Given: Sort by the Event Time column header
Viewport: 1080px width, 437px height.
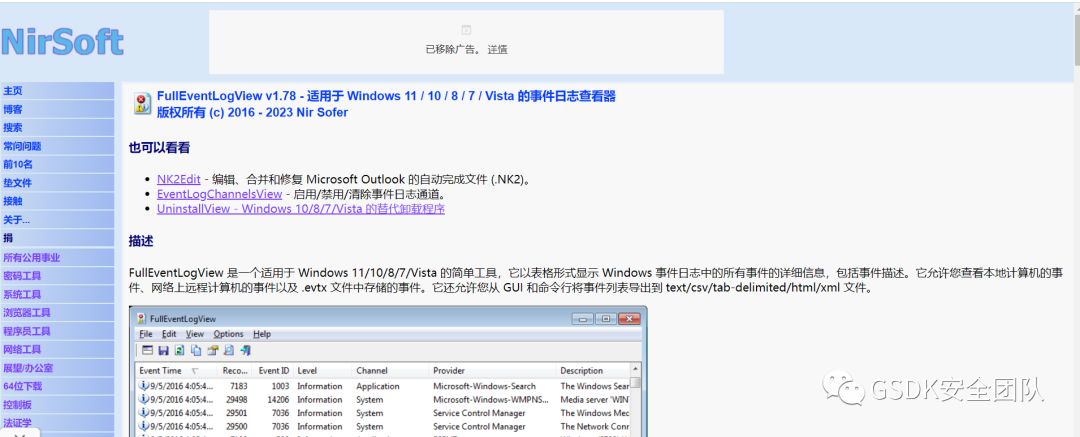Looking at the screenshot, I should [176, 371].
